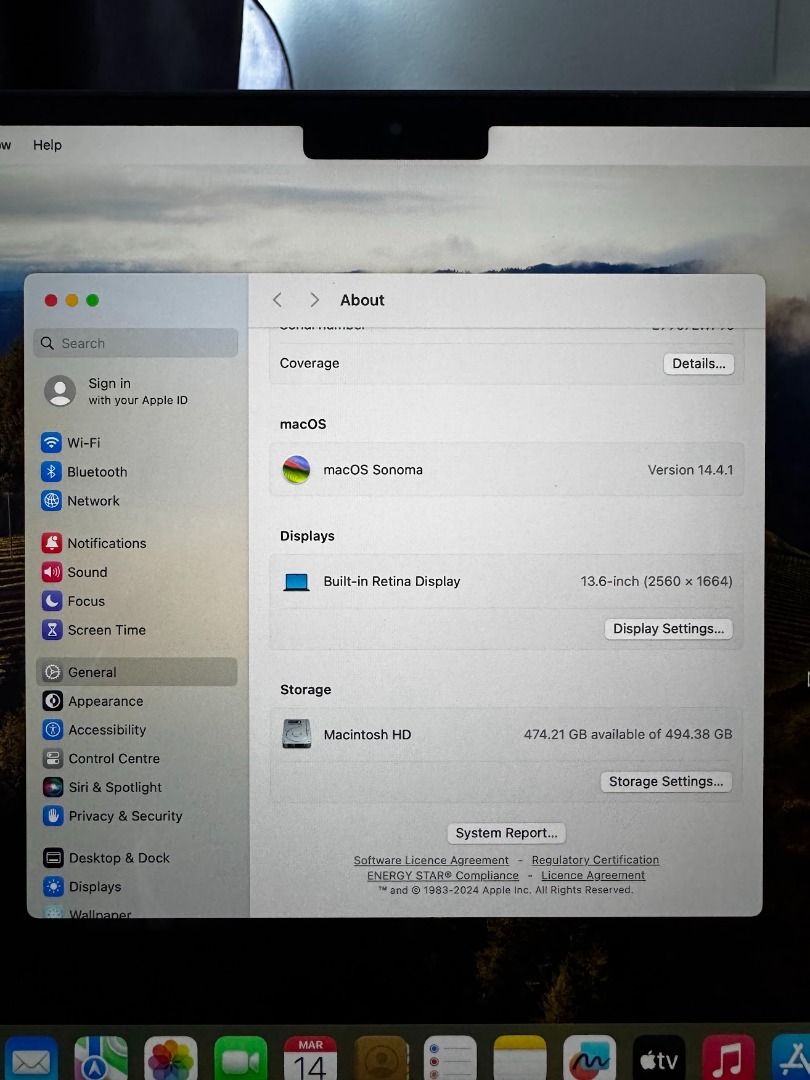Screen dimensions: 810x1080
Task: Open Appearance settings
Action: point(93,700)
